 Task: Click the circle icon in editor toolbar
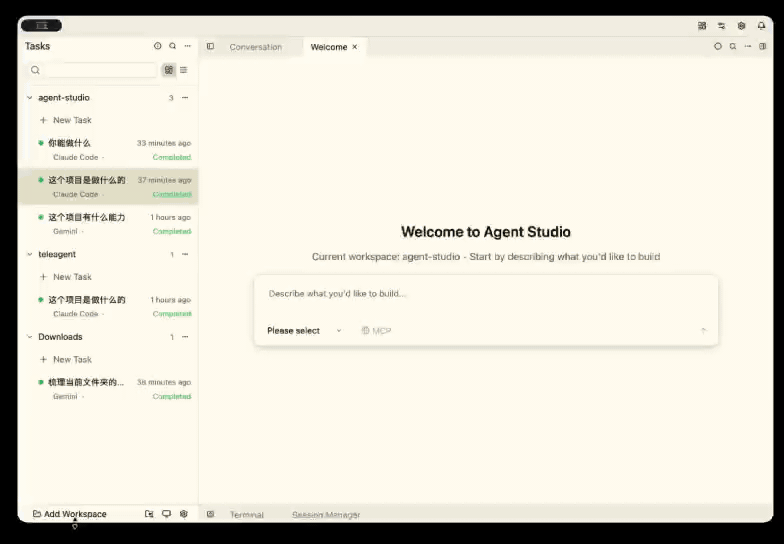[x=718, y=46]
